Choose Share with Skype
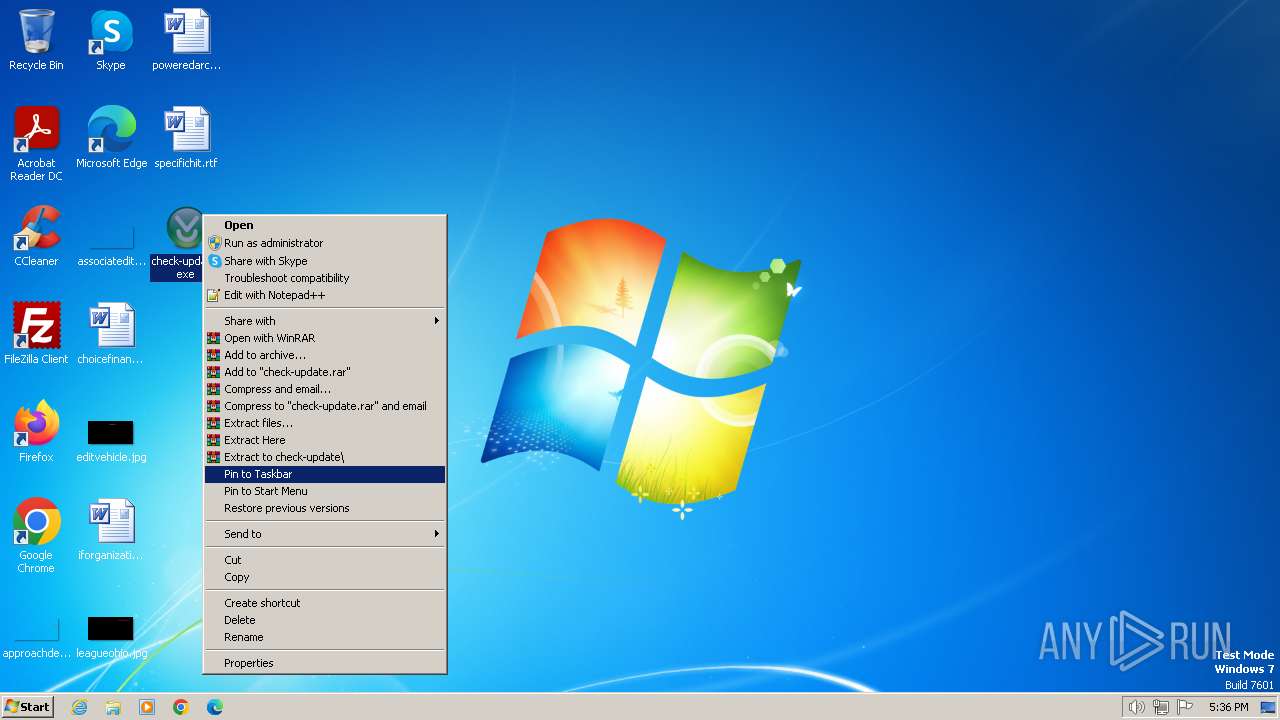 pos(325,261)
